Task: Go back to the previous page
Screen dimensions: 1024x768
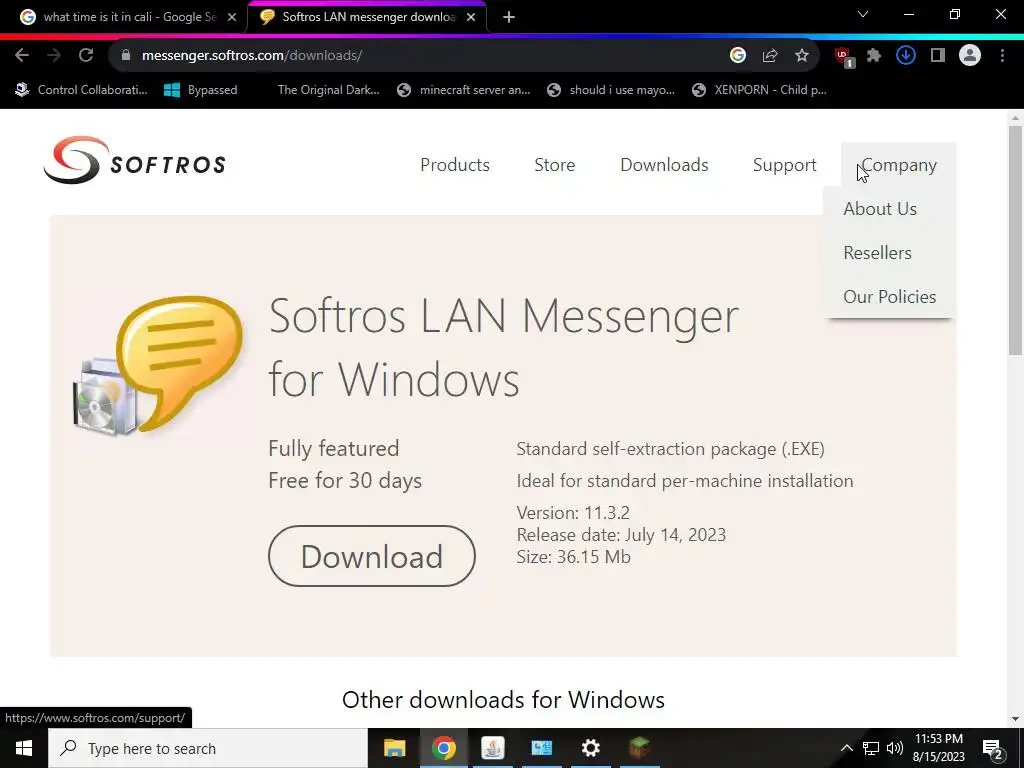Action: tap(22, 56)
